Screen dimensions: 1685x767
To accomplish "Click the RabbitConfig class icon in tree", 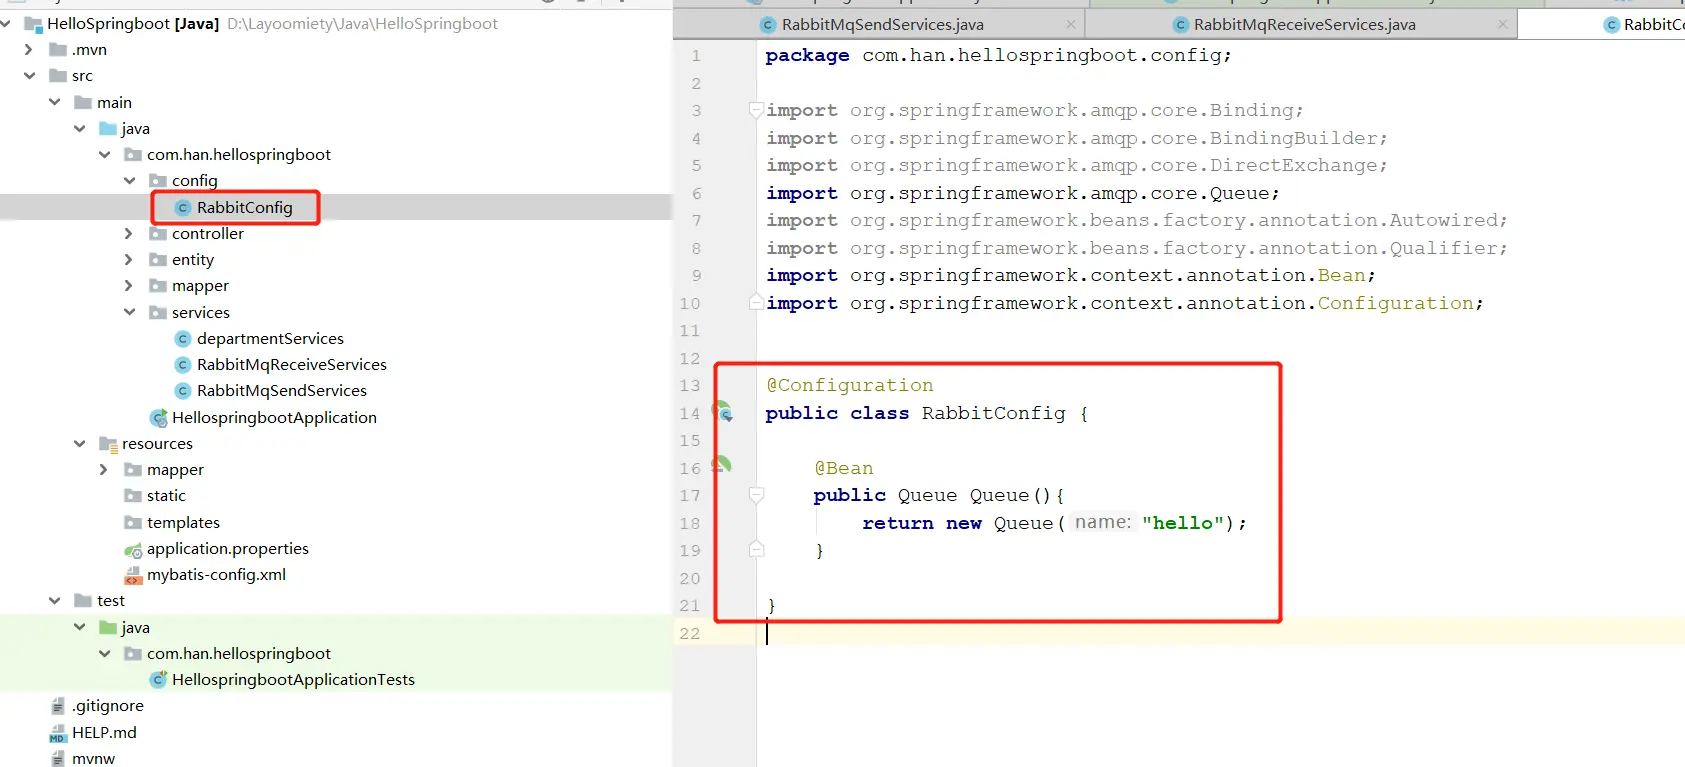I will coord(182,207).
